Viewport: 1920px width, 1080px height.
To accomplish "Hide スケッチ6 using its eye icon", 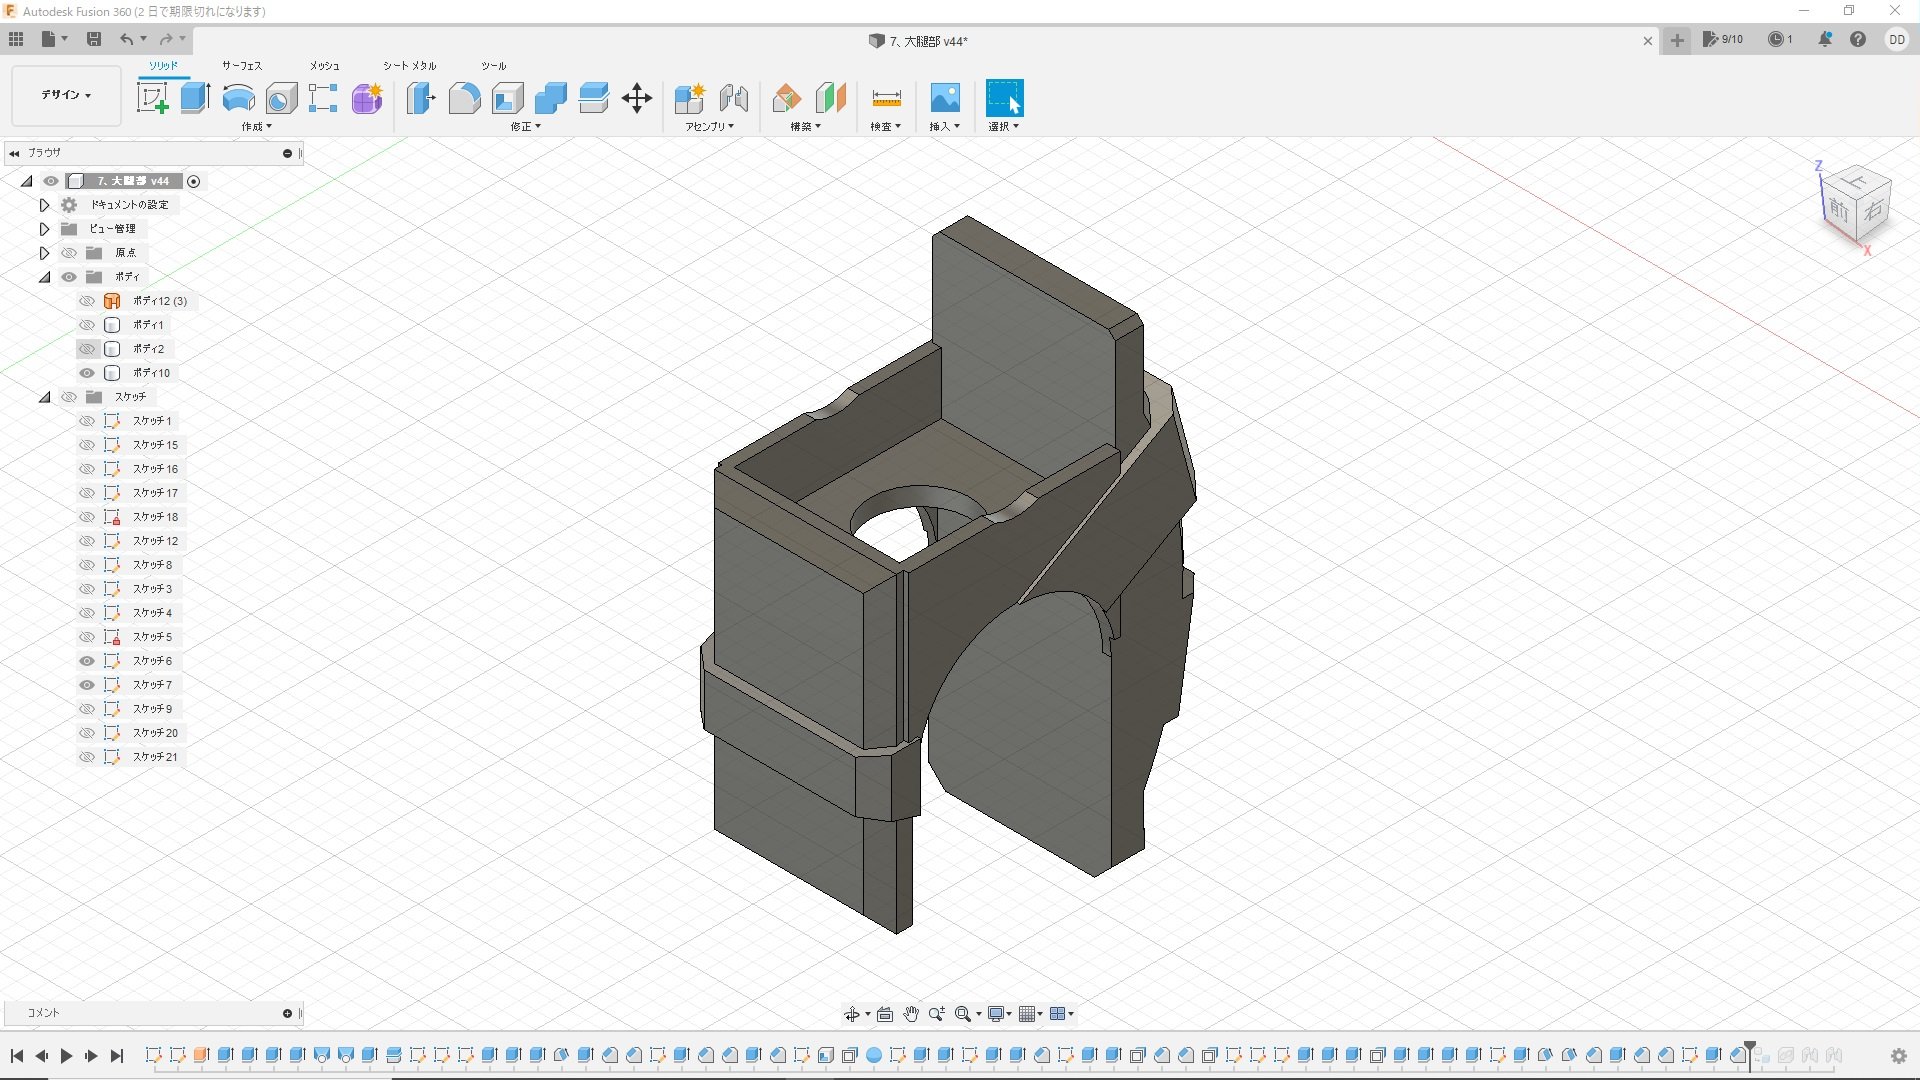I will click(87, 661).
